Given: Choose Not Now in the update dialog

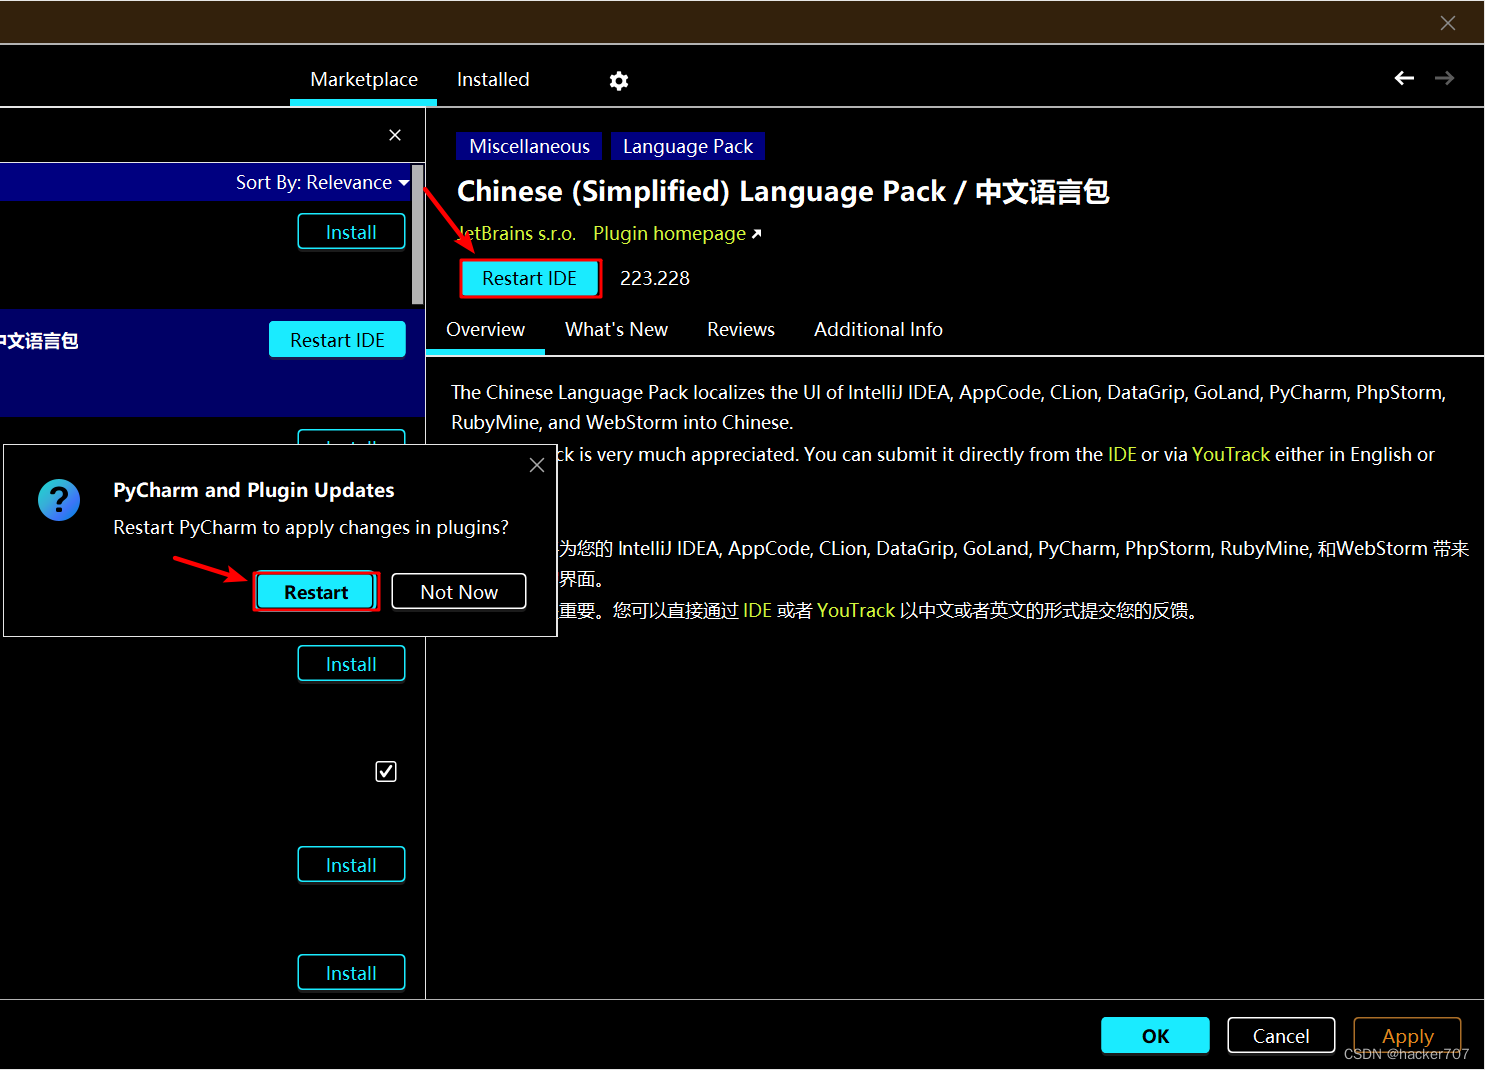Looking at the screenshot, I should pyautogui.click(x=459, y=592).
